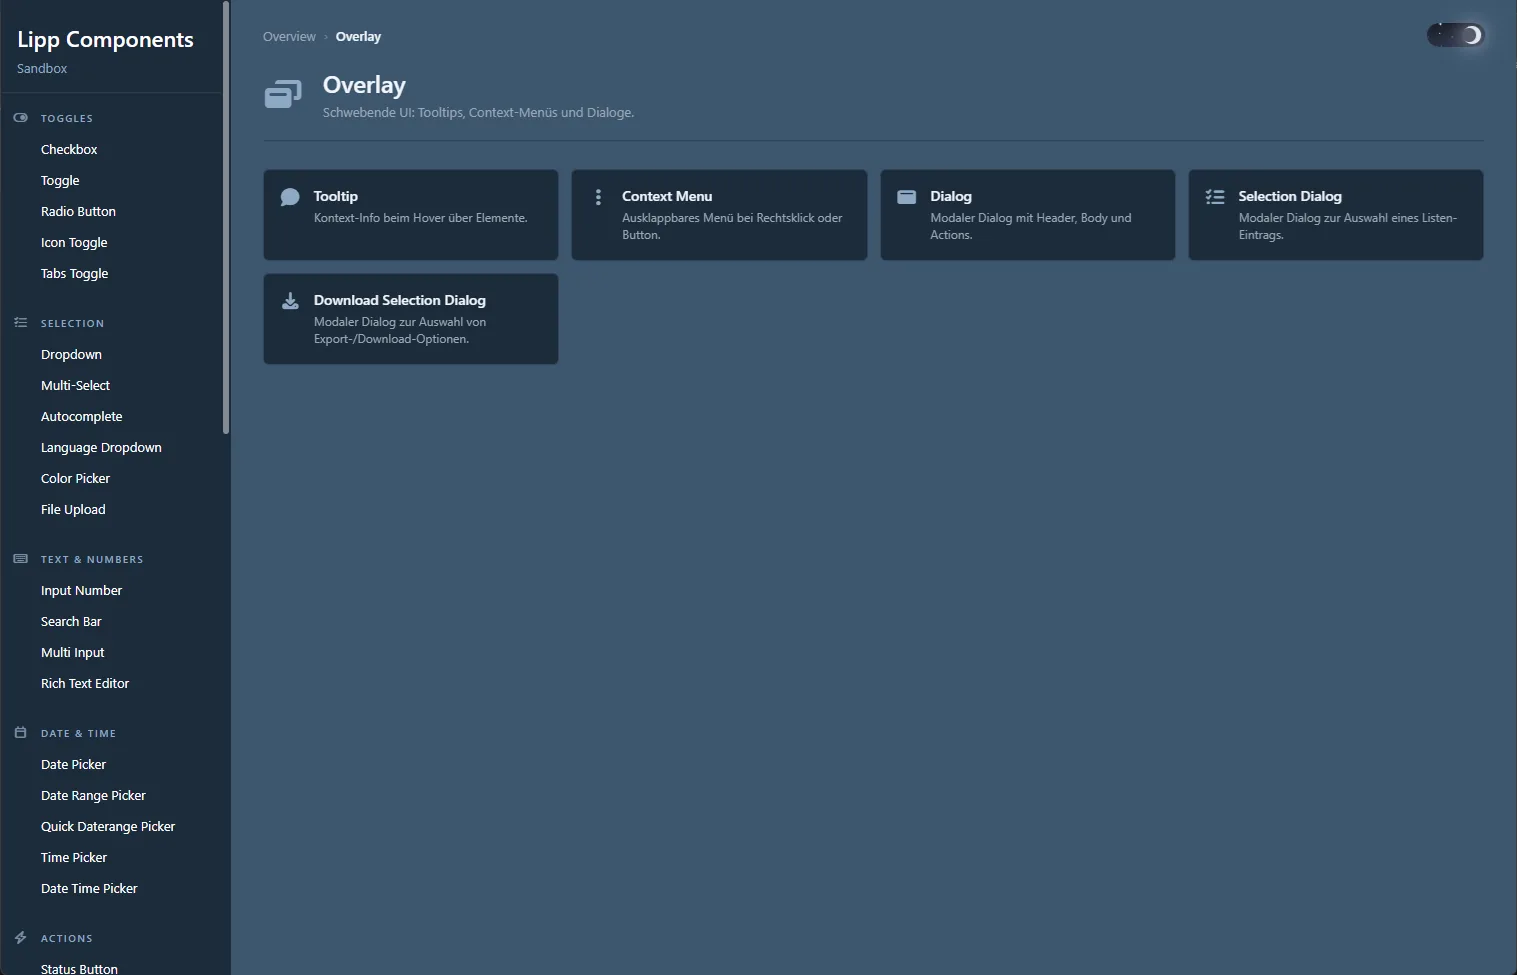Screen dimensions: 1517x975
Task: Open Date Picker in sidebar
Action: click(73, 764)
